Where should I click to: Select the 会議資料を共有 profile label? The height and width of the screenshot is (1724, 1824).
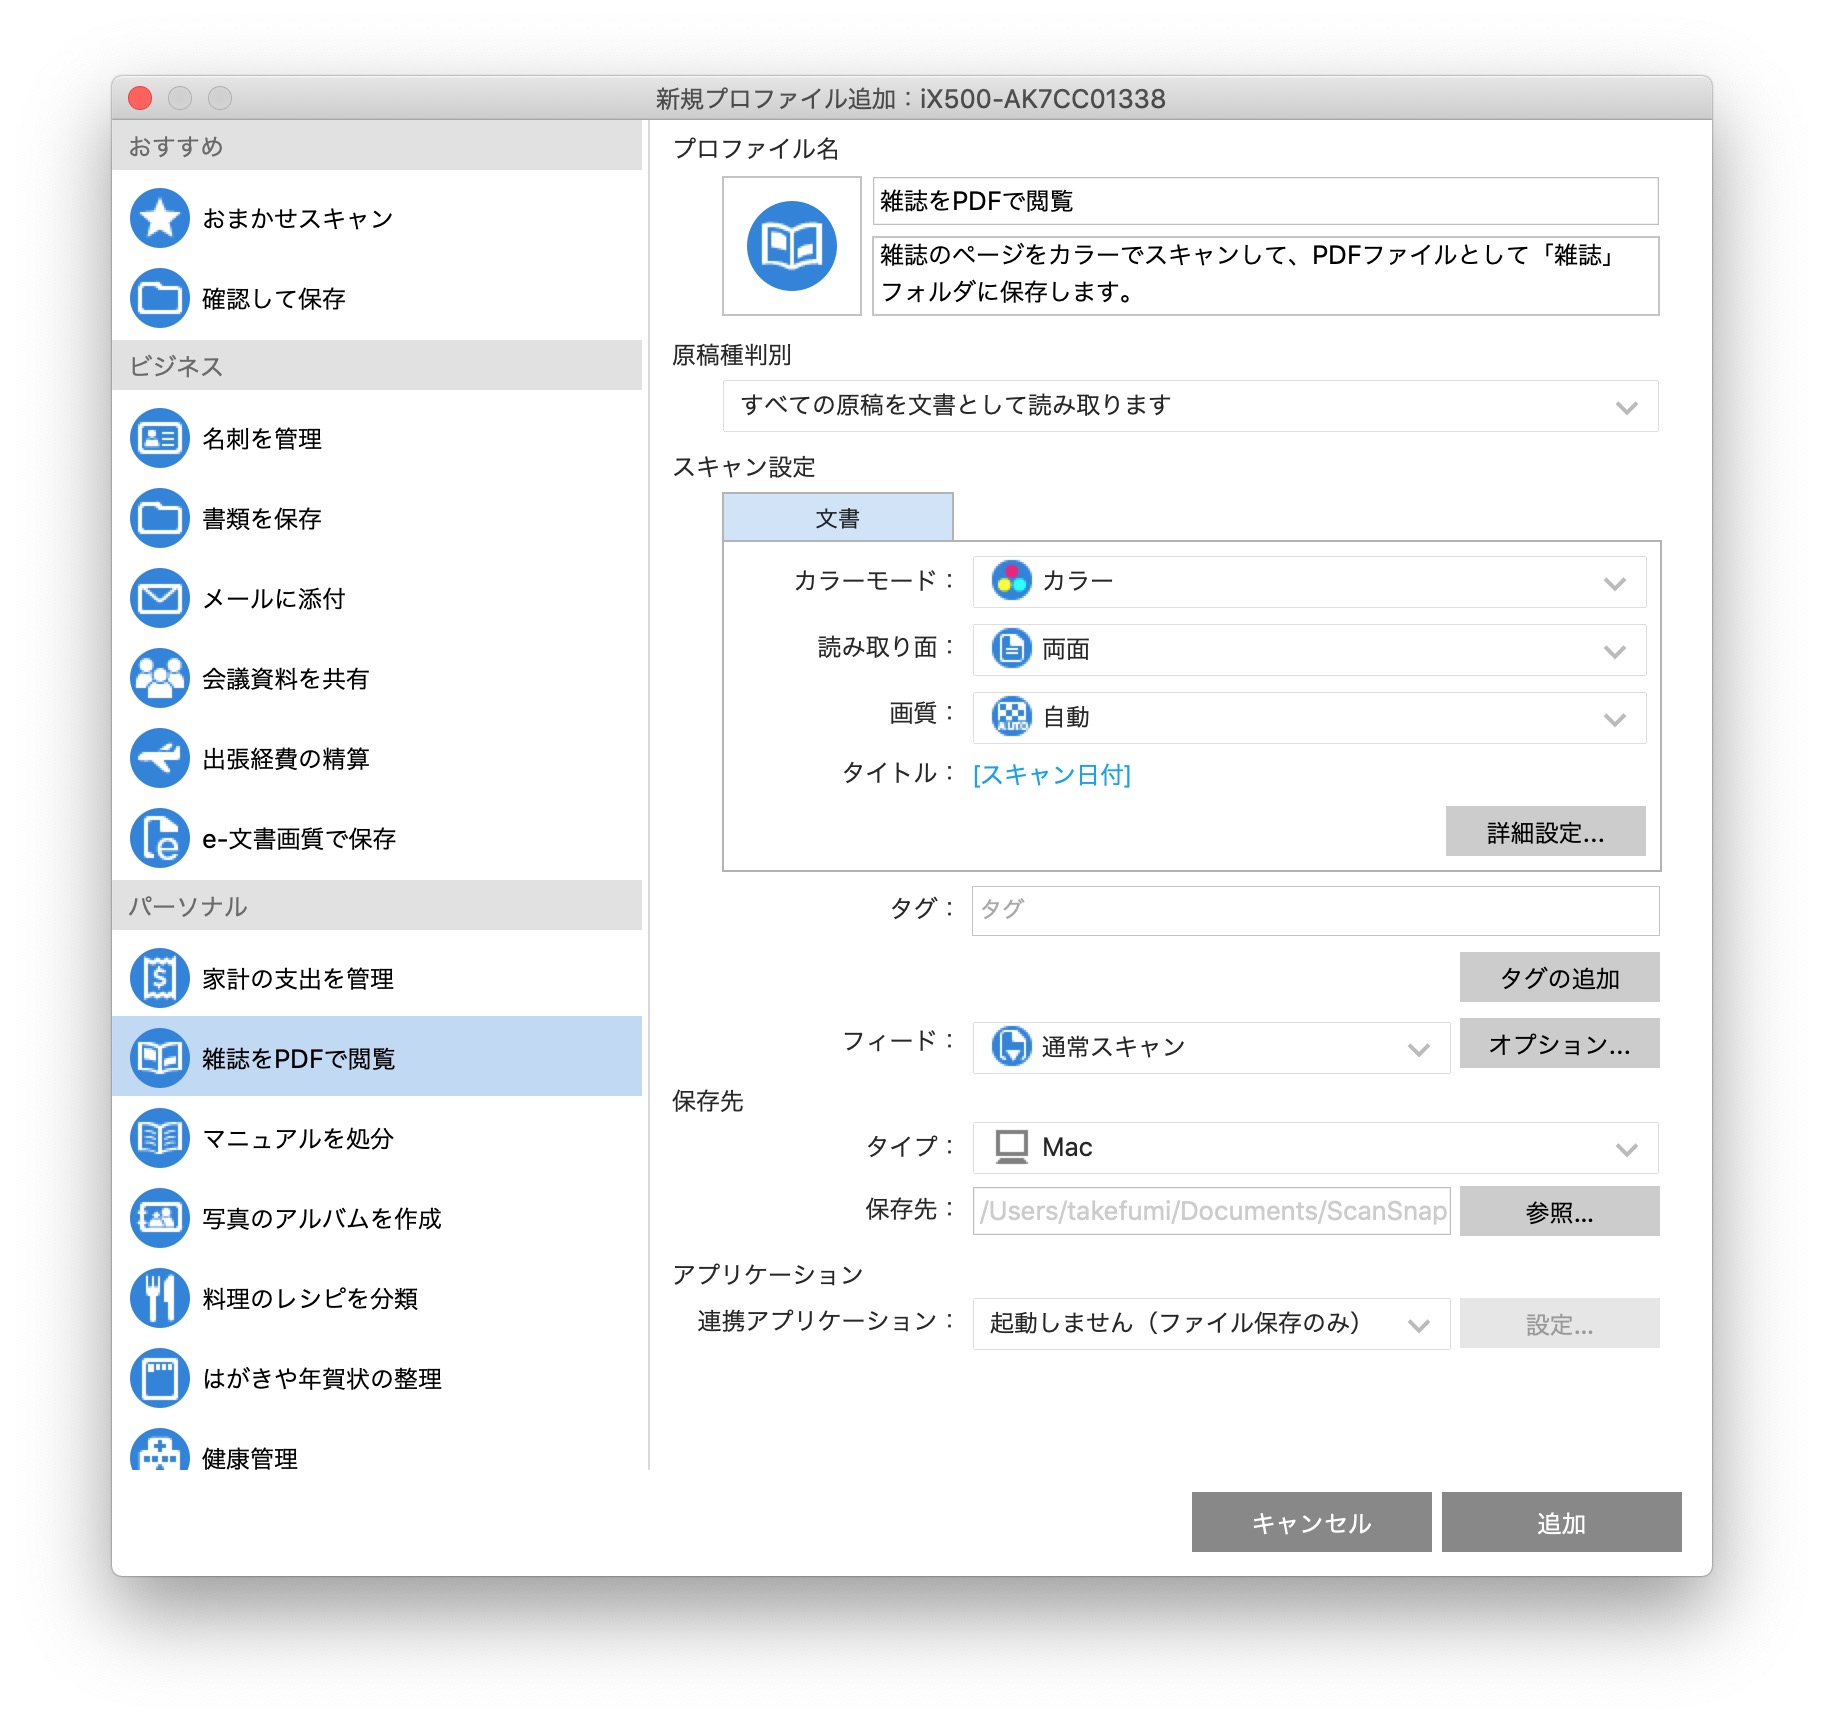pyautogui.click(x=286, y=679)
